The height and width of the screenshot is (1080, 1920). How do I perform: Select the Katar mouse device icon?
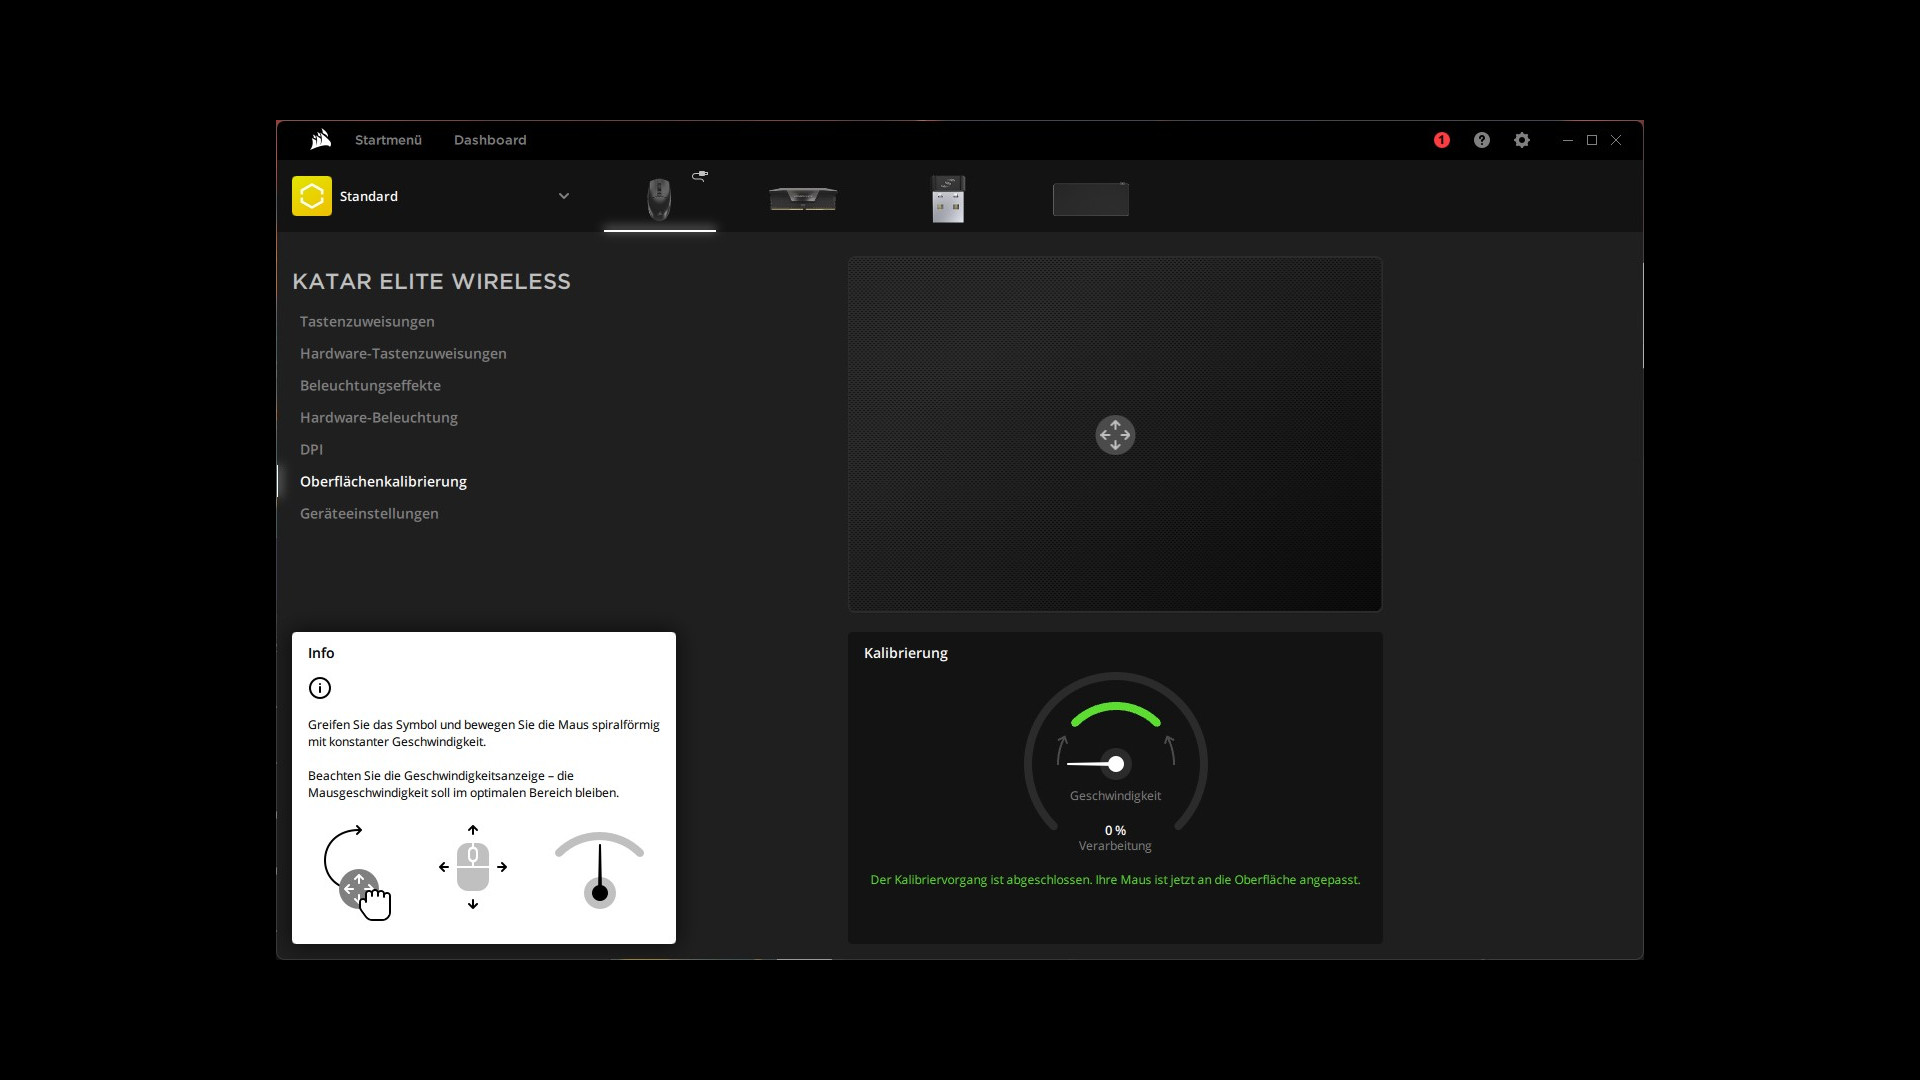pyautogui.click(x=659, y=199)
